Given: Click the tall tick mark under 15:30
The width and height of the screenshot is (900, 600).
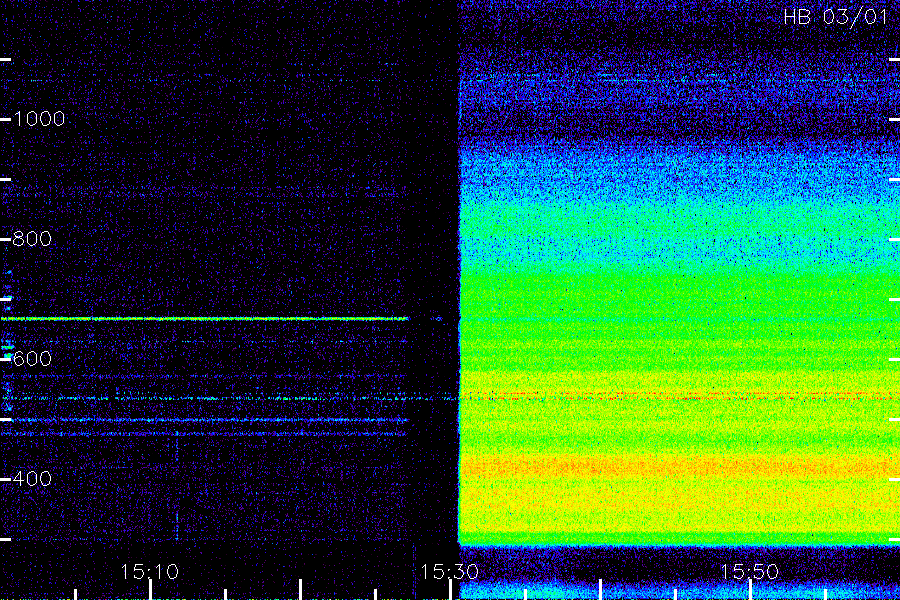Looking at the screenshot, I should pyautogui.click(x=450, y=590).
